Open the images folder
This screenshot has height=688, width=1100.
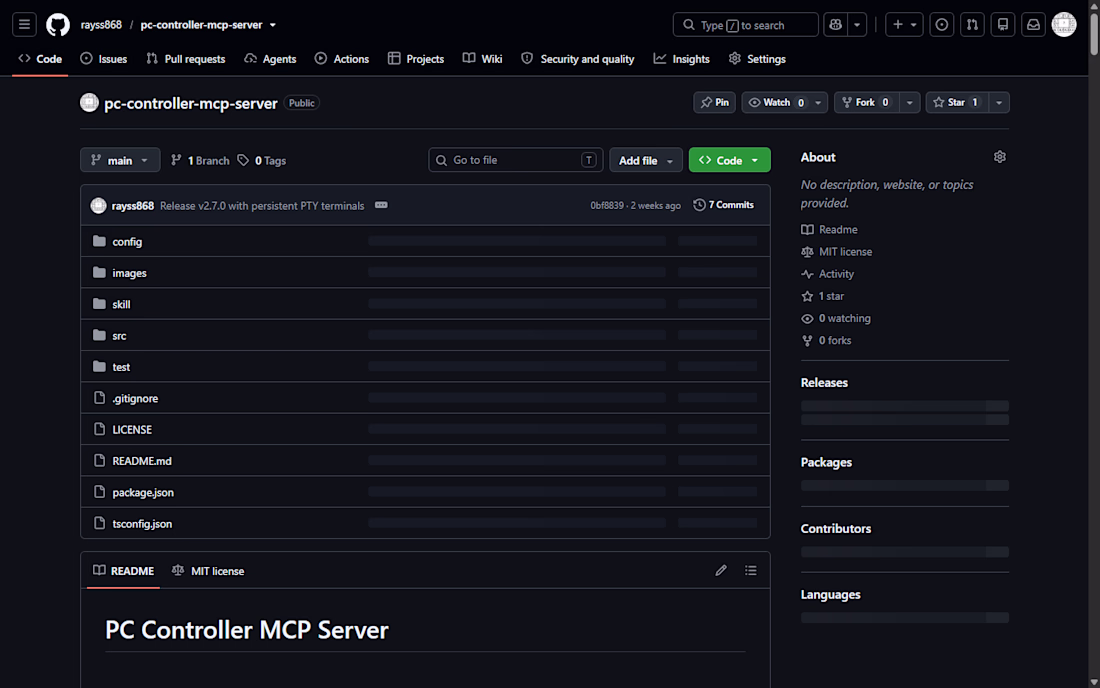pyautogui.click(x=129, y=273)
